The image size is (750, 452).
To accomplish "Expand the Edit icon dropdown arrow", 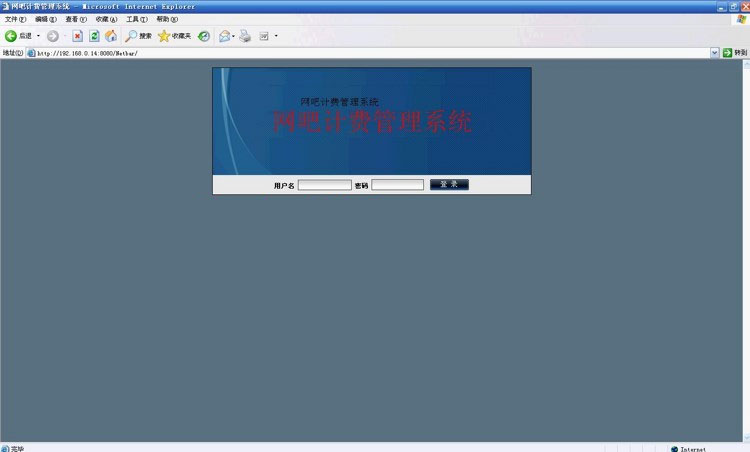I will coord(276,36).
